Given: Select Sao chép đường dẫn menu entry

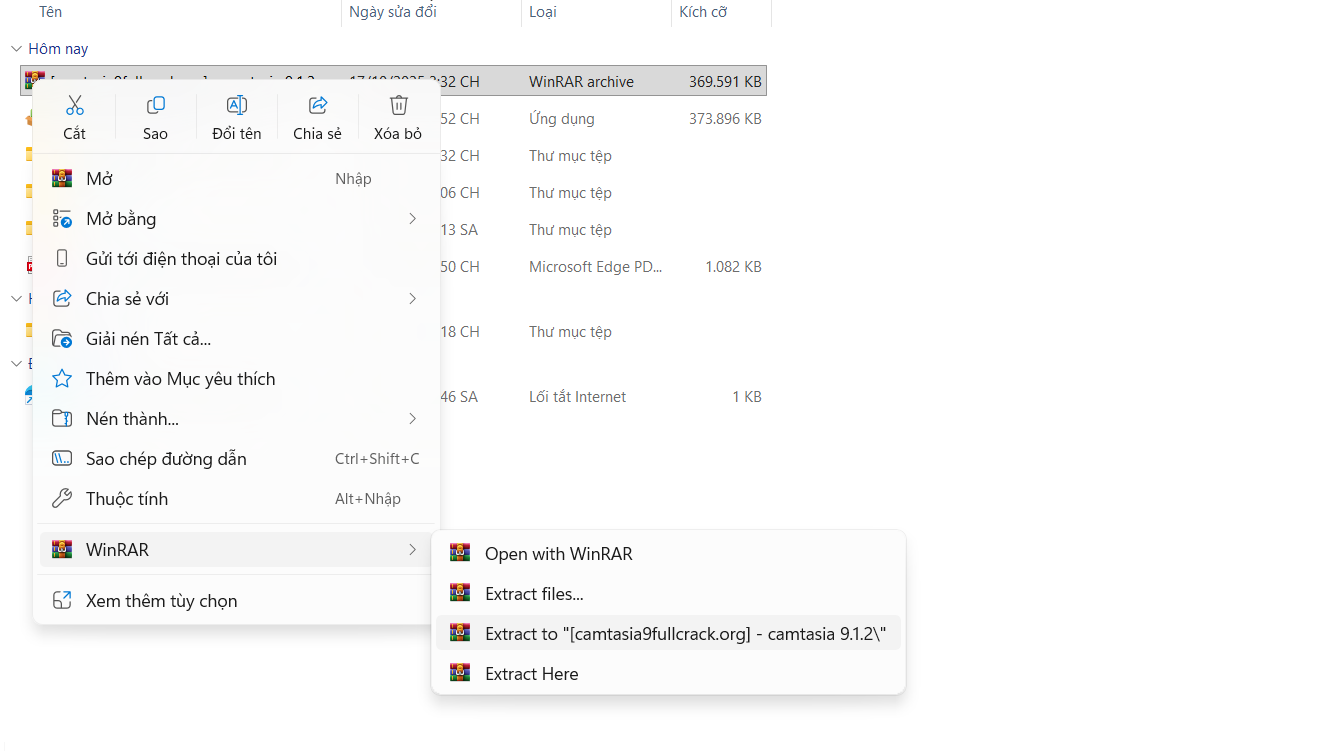Looking at the screenshot, I should tap(166, 459).
